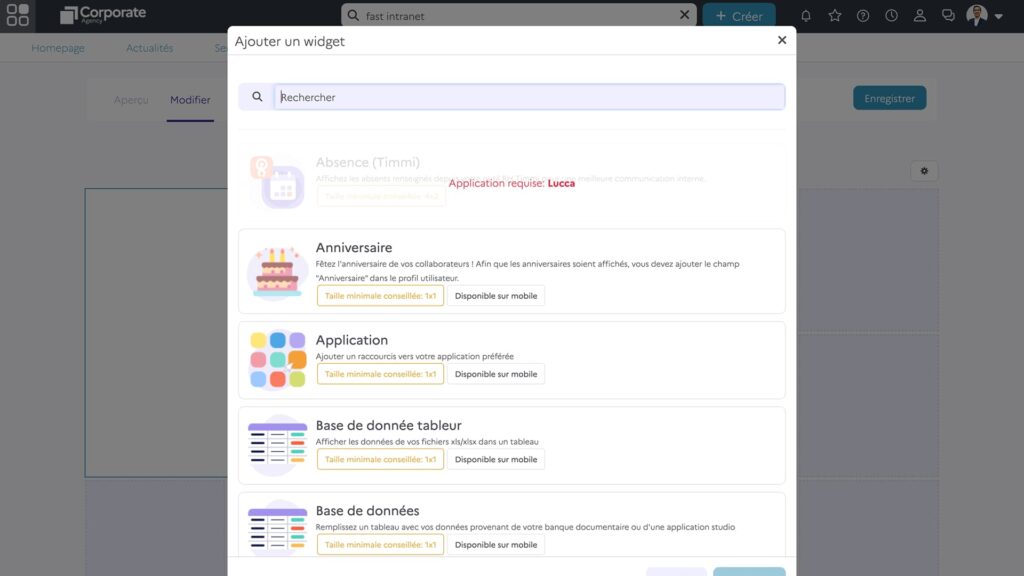The image size is (1024, 576).
Task: Click the Corporate Agency logo
Action: coord(103,14)
